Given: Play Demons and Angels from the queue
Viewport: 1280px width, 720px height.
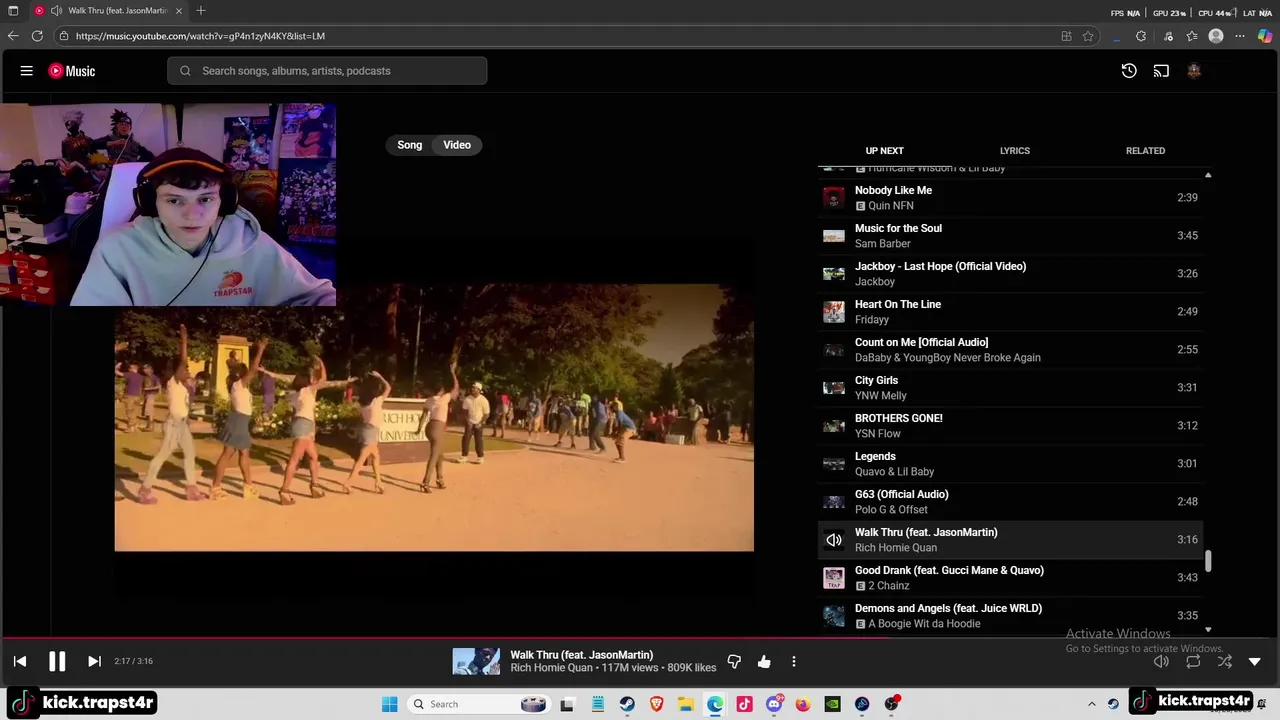Looking at the screenshot, I should 1010,616.
